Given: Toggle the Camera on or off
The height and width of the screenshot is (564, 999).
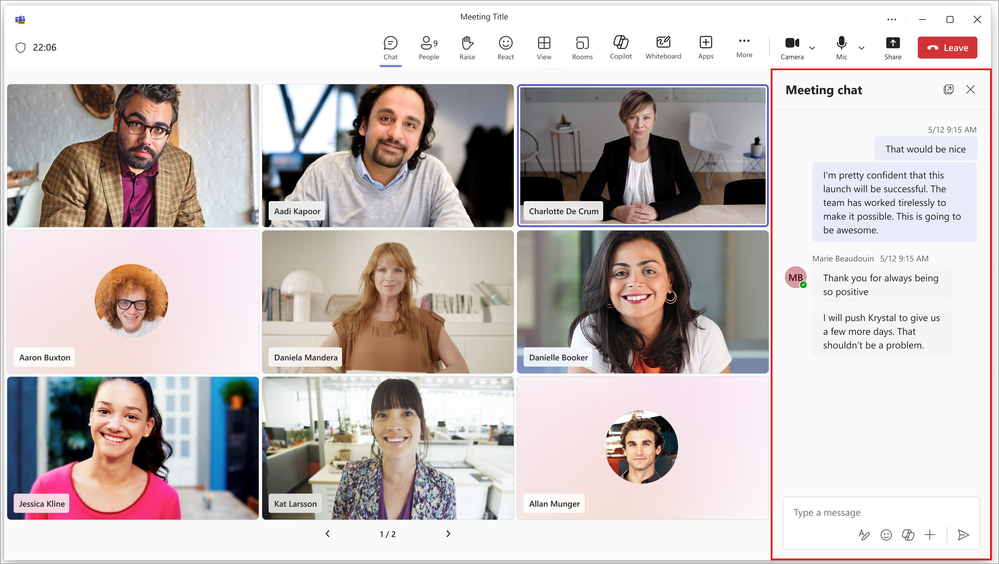Looking at the screenshot, I should (x=792, y=48).
